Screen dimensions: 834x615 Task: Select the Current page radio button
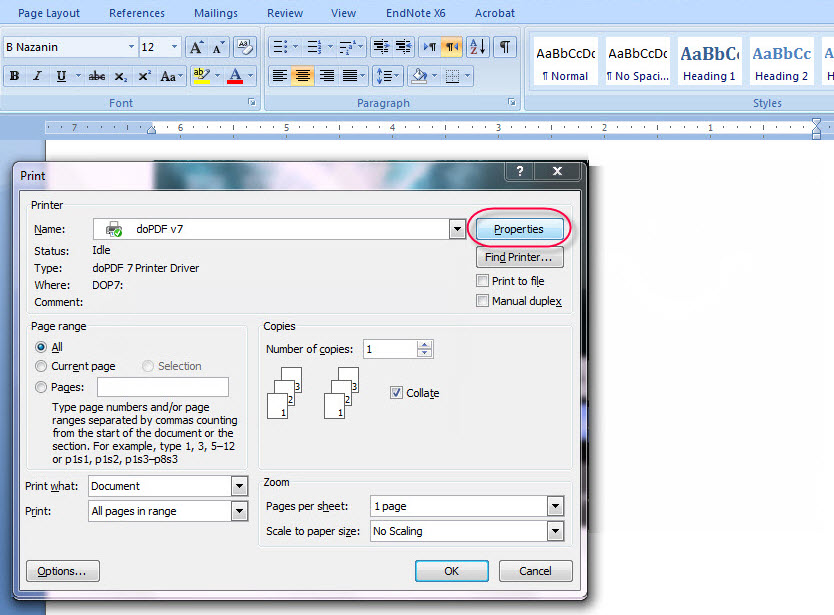coord(41,366)
